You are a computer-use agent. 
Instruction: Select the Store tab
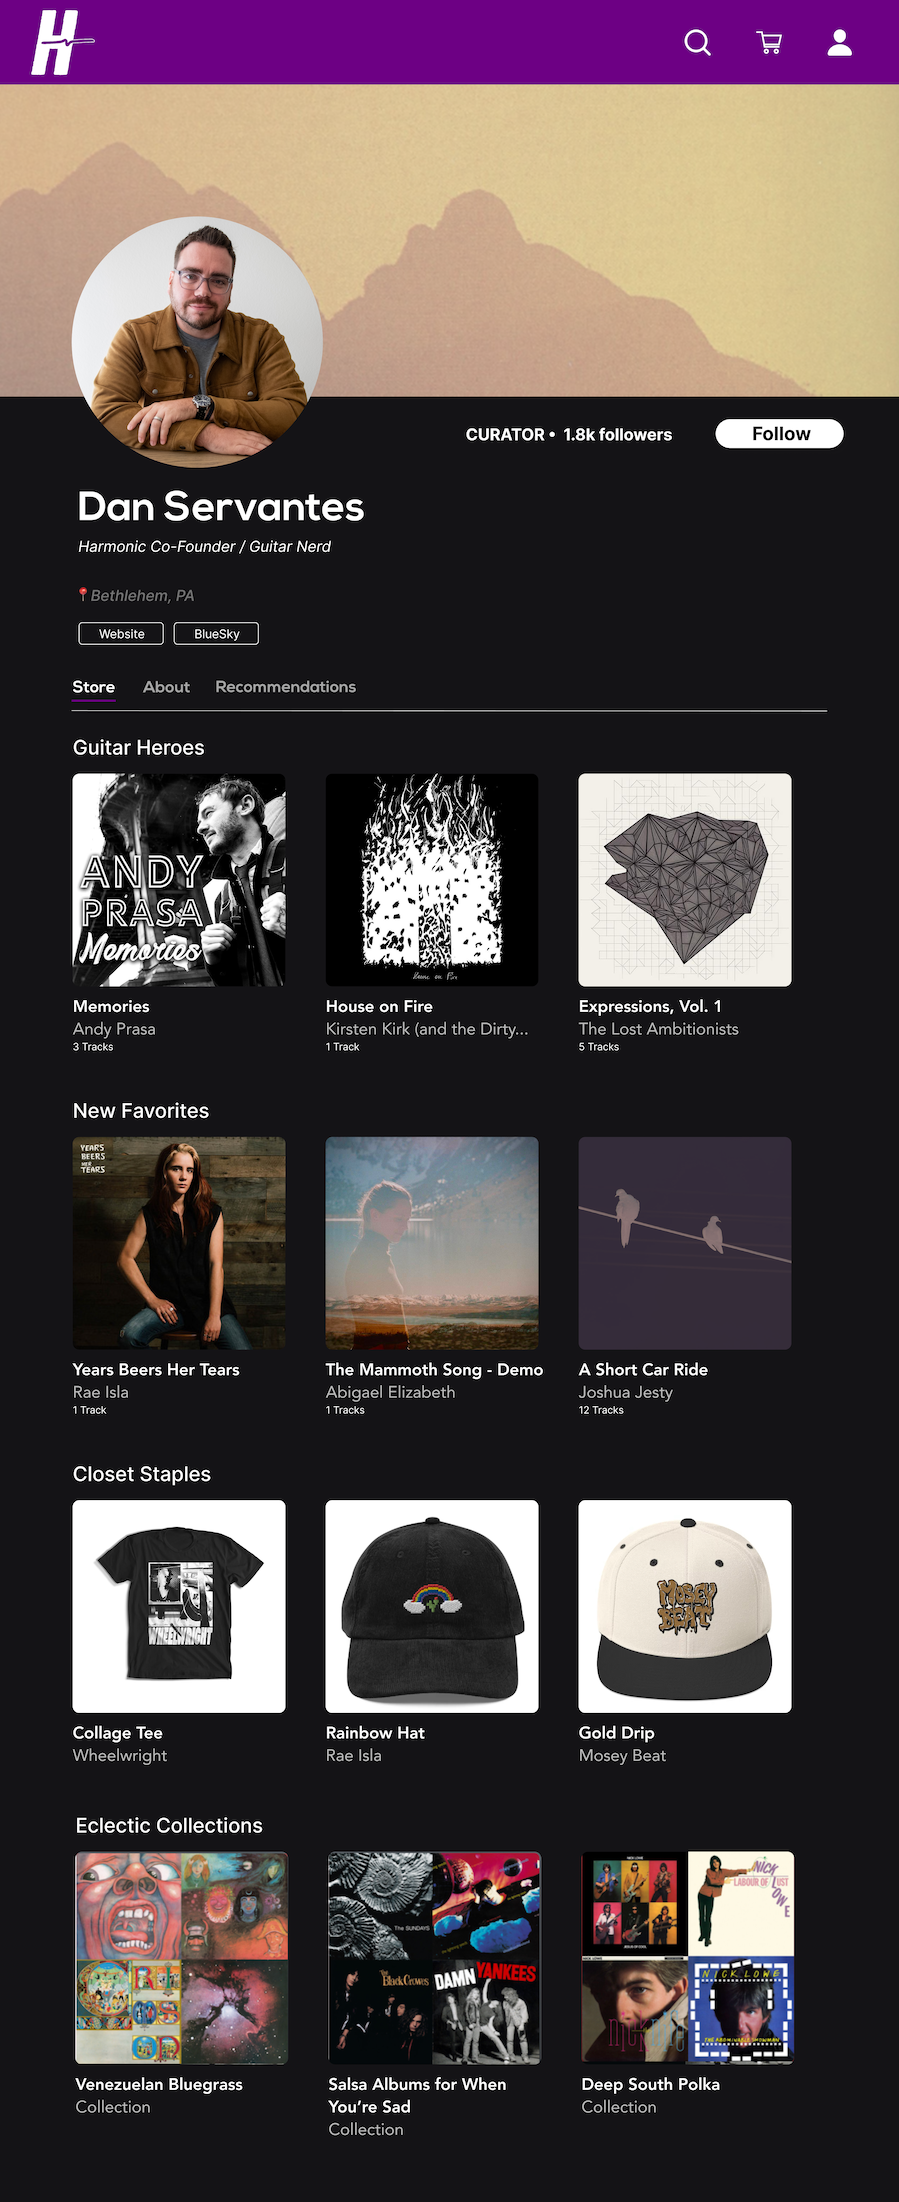pyautogui.click(x=94, y=687)
